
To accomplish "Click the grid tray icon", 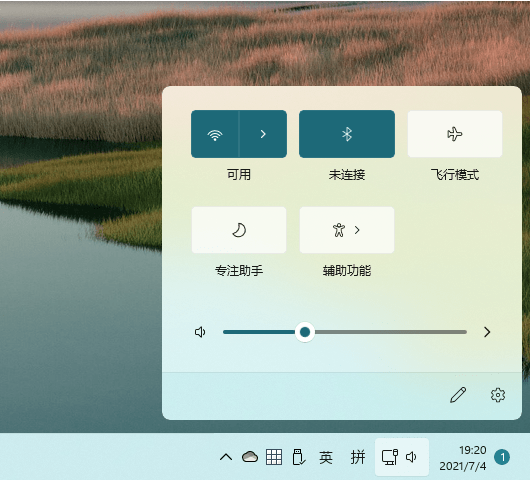I will click(274, 457).
